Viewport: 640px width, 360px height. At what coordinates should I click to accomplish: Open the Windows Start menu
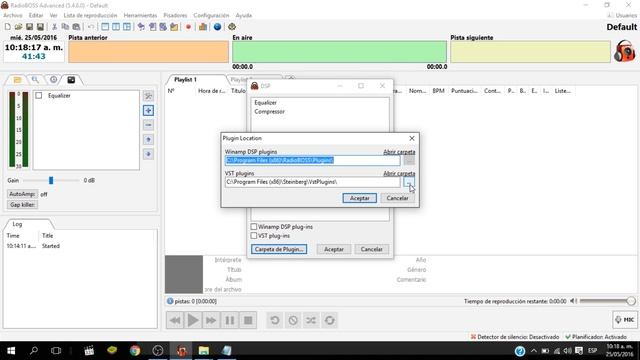(x=11, y=351)
